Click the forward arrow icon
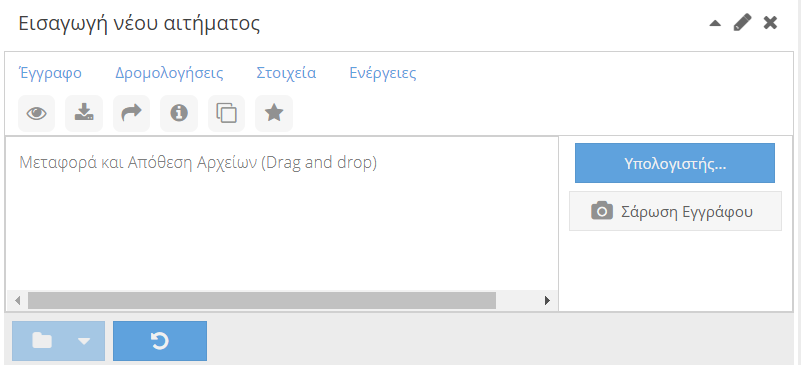 (x=131, y=113)
